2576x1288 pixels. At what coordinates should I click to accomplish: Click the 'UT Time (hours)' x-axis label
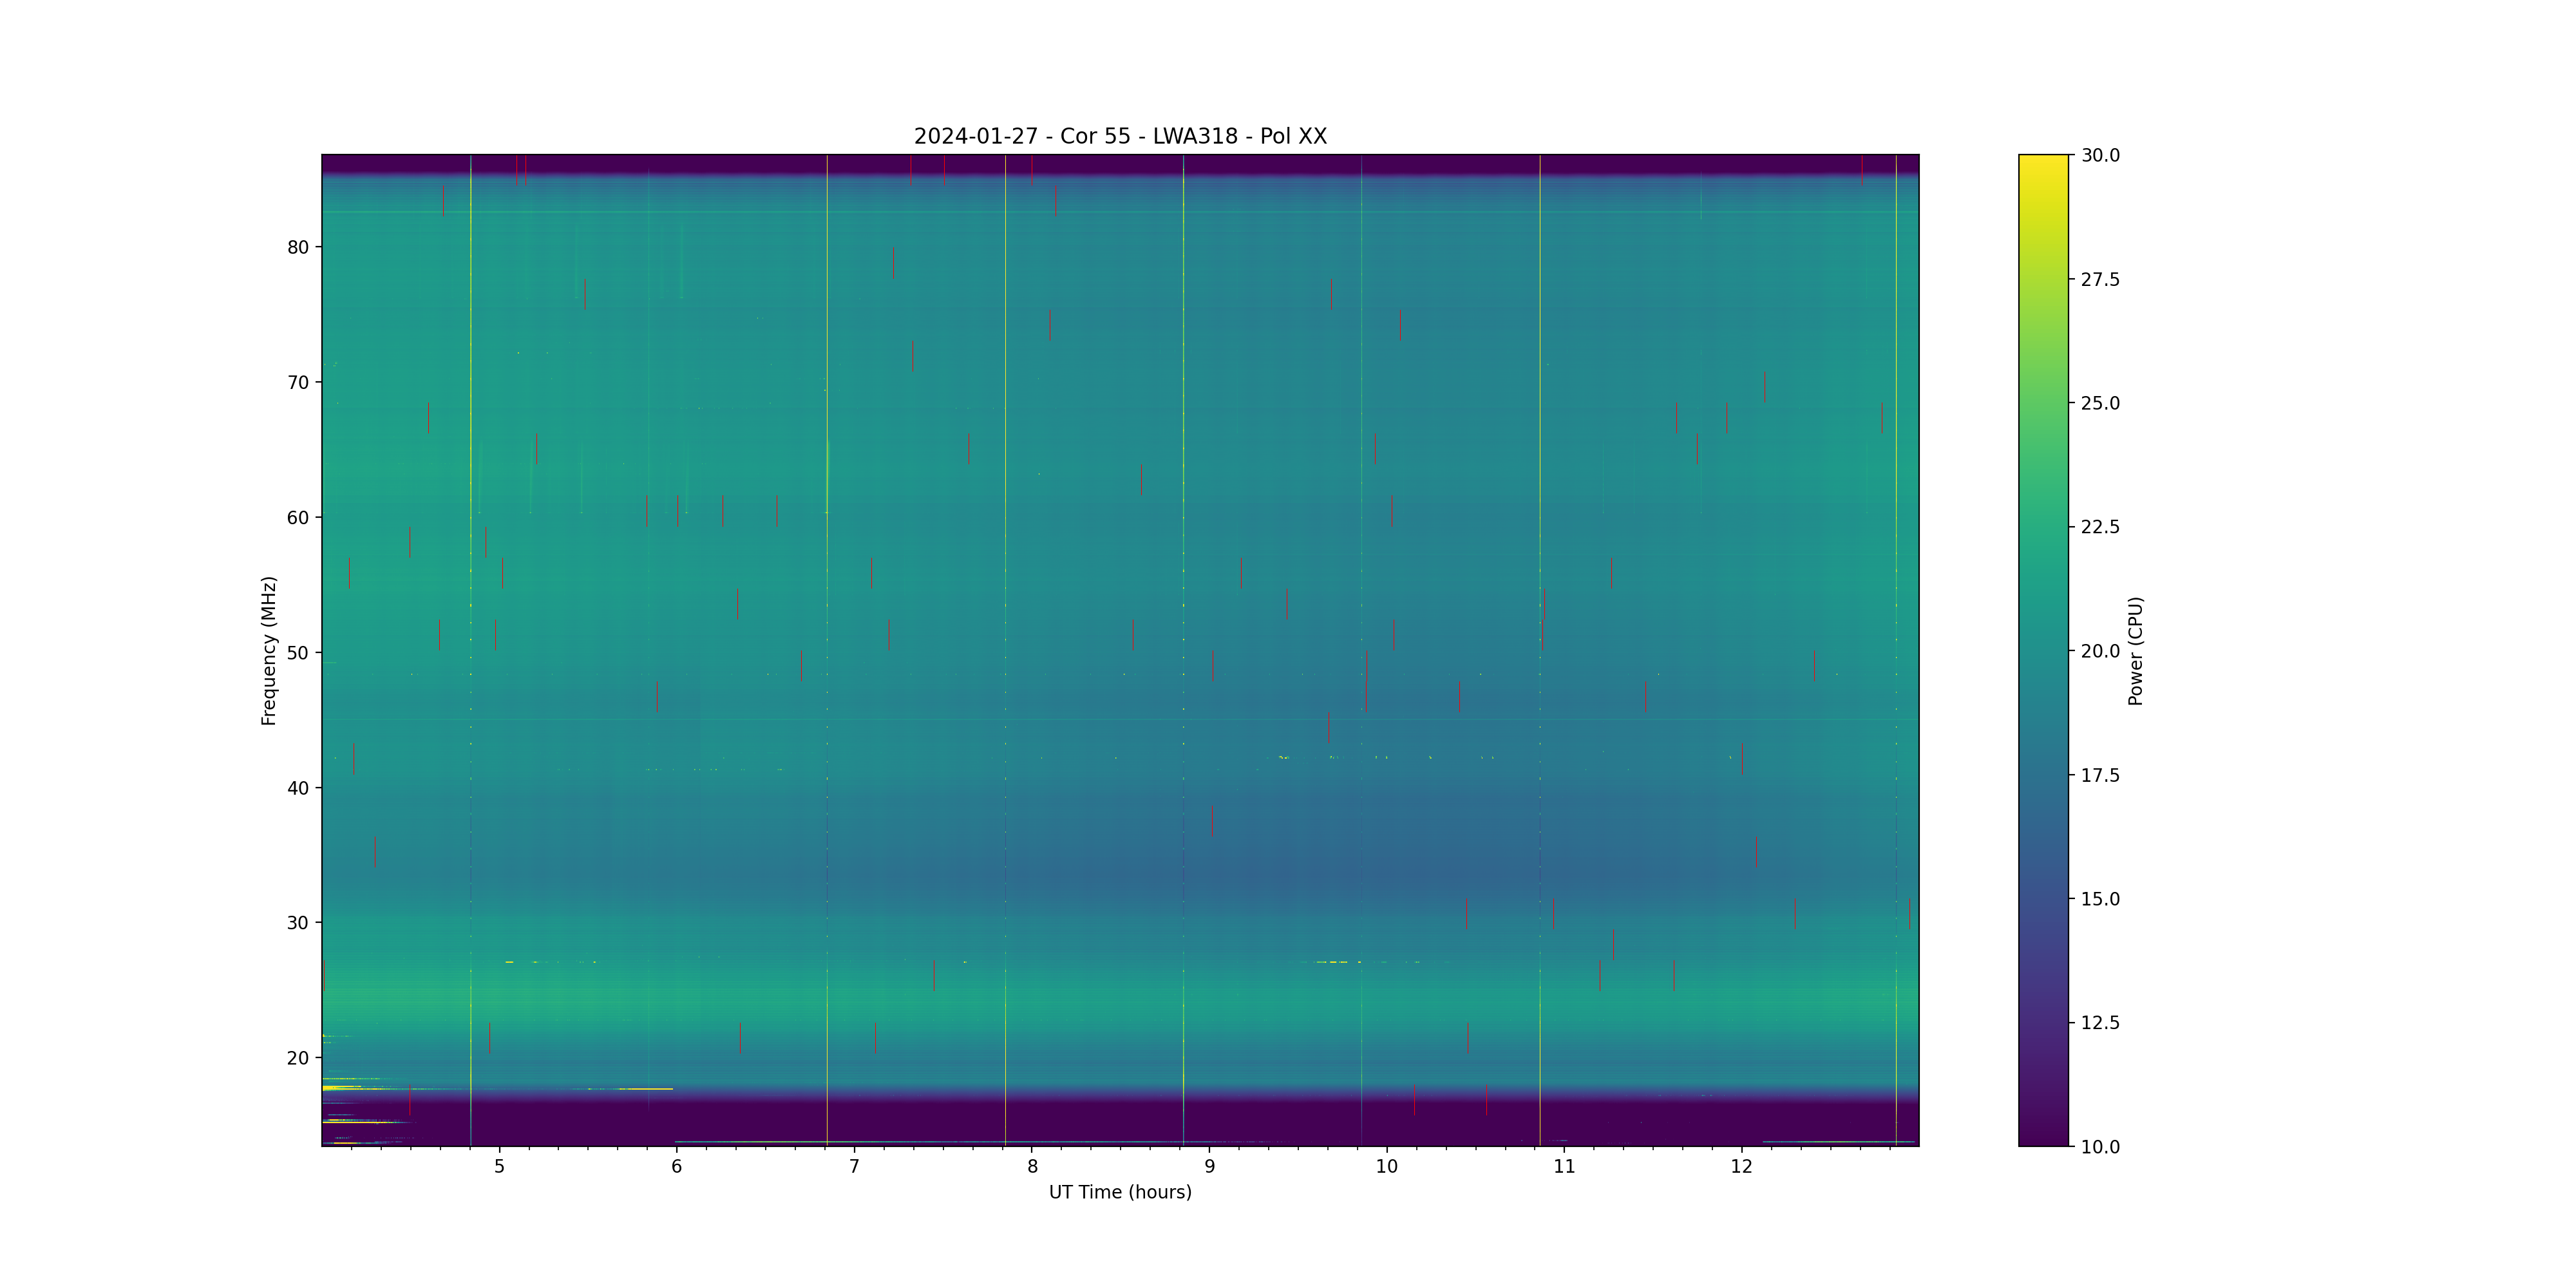click(1120, 1192)
